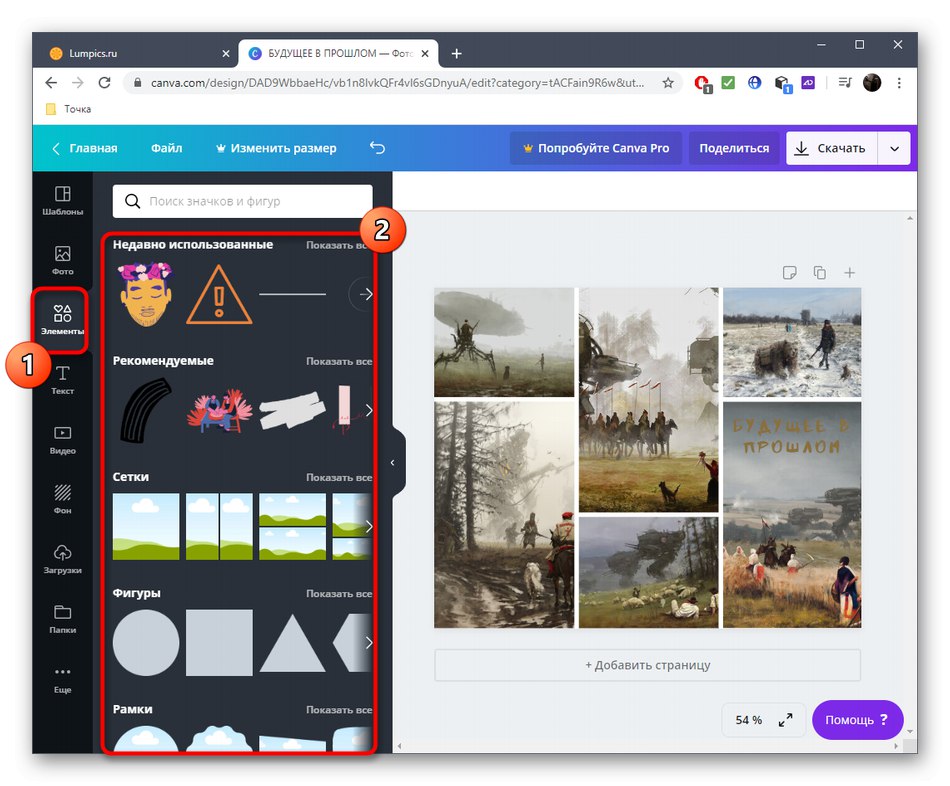Click the Скачать button
The width and height of the screenshot is (950, 786).
(x=831, y=148)
